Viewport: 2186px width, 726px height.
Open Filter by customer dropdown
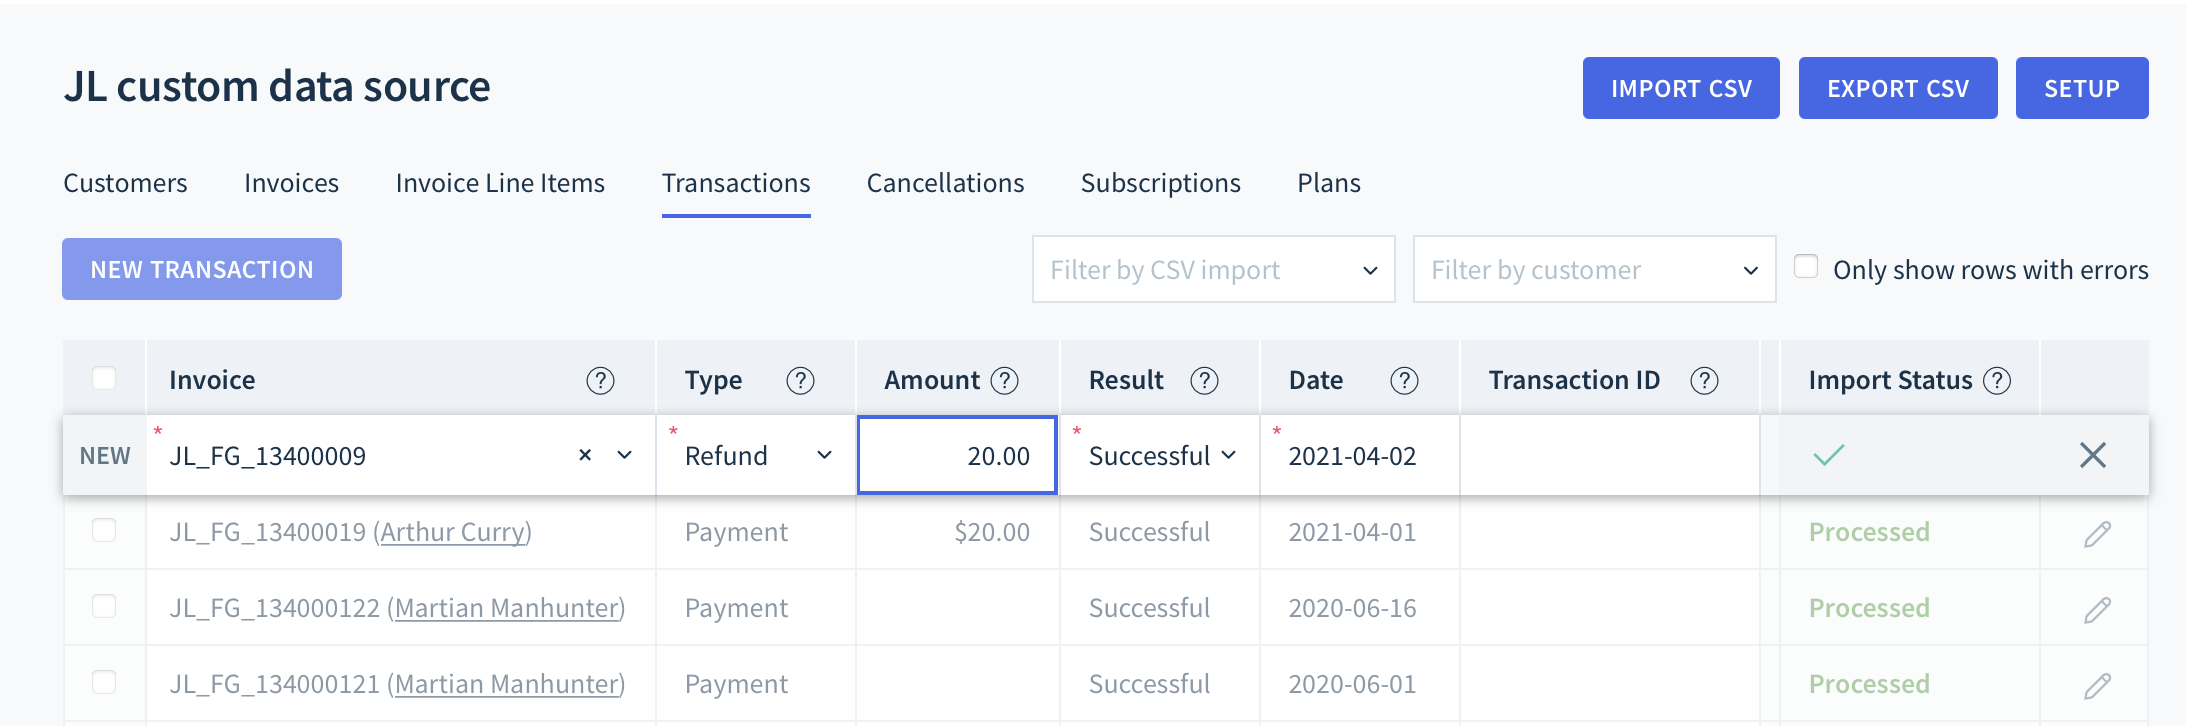pos(1594,269)
